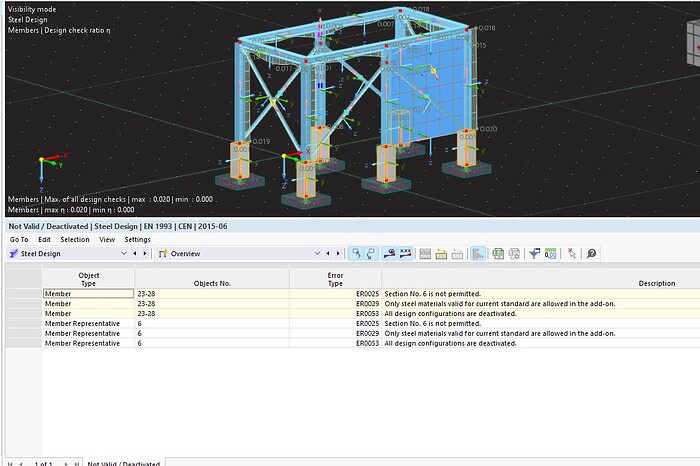Click the blue filter funnel icon
This screenshot has width=700, height=466.
pyautogui.click(x=534, y=254)
